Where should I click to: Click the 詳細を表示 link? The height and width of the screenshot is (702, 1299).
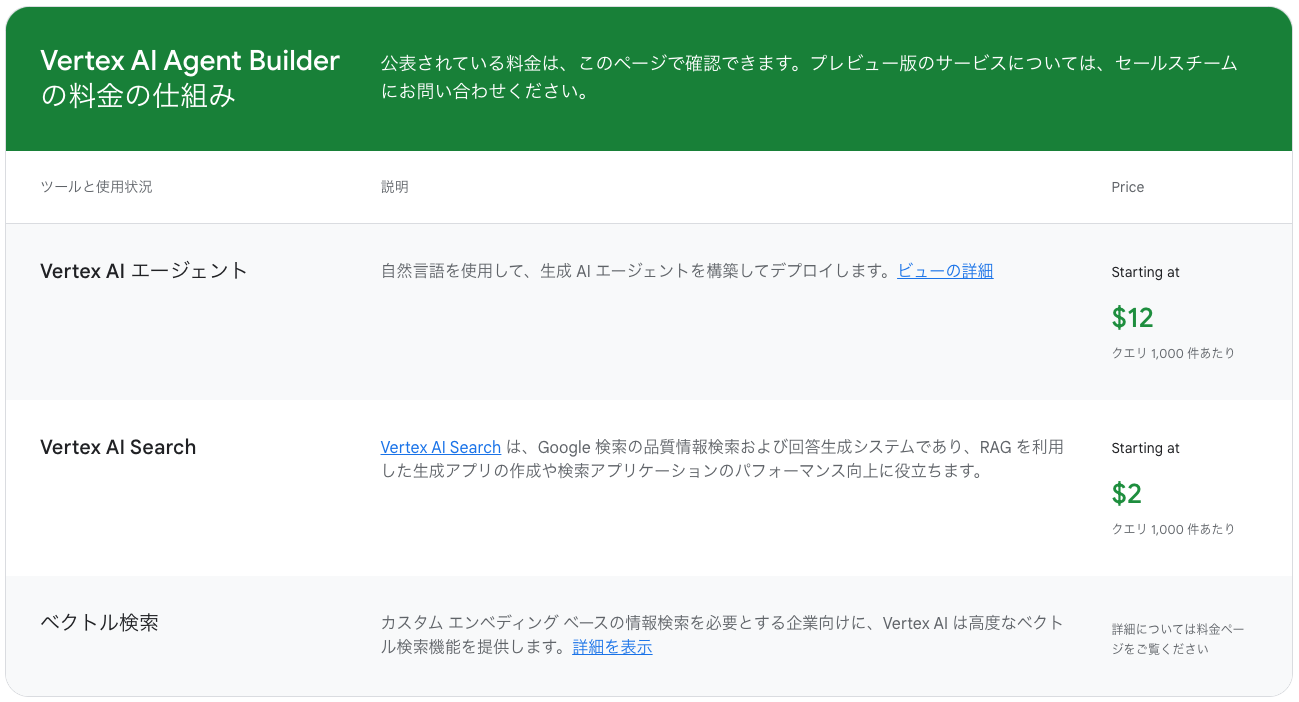612,647
